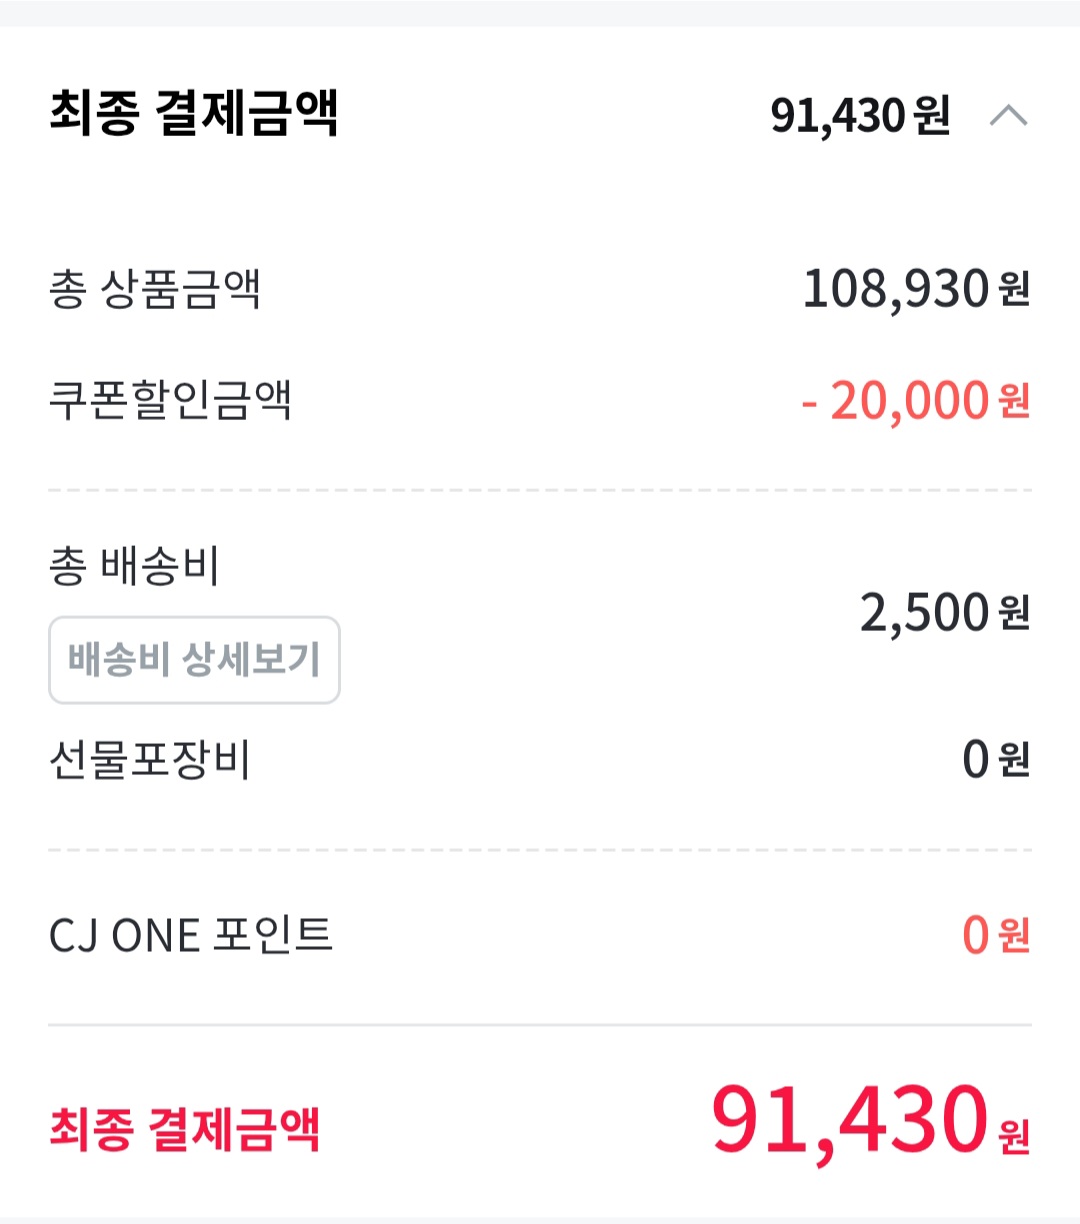Collapse the 최종 결제금액 section chevron
The height and width of the screenshot is (1224, 1080).
coord(1008,116)
